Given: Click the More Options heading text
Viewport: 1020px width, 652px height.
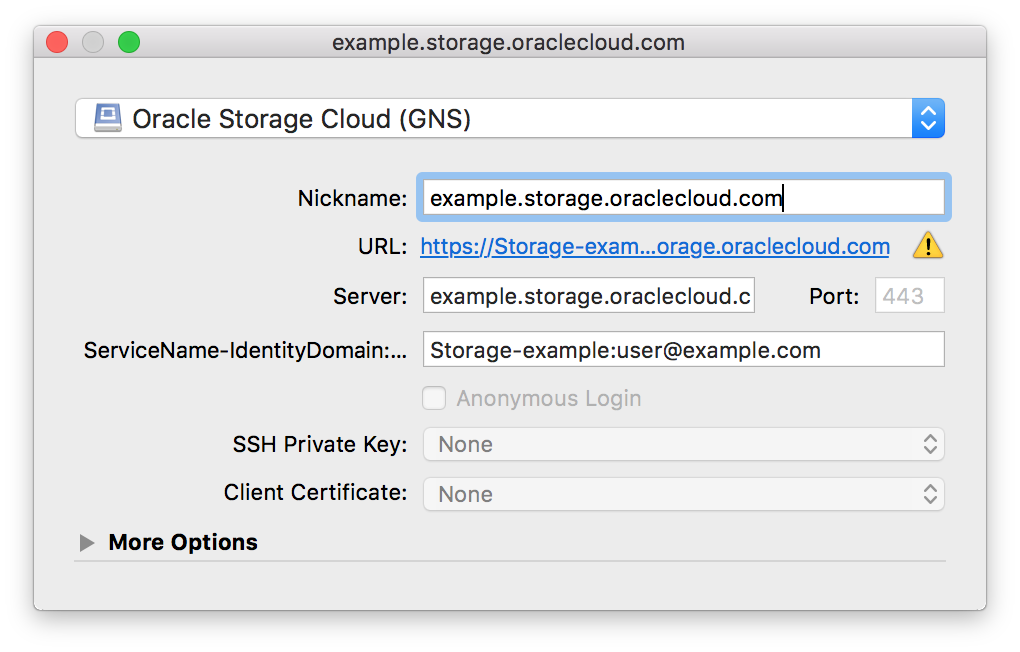Looking at the screenshot, I should pyautogui.click(x=183, y=542).
